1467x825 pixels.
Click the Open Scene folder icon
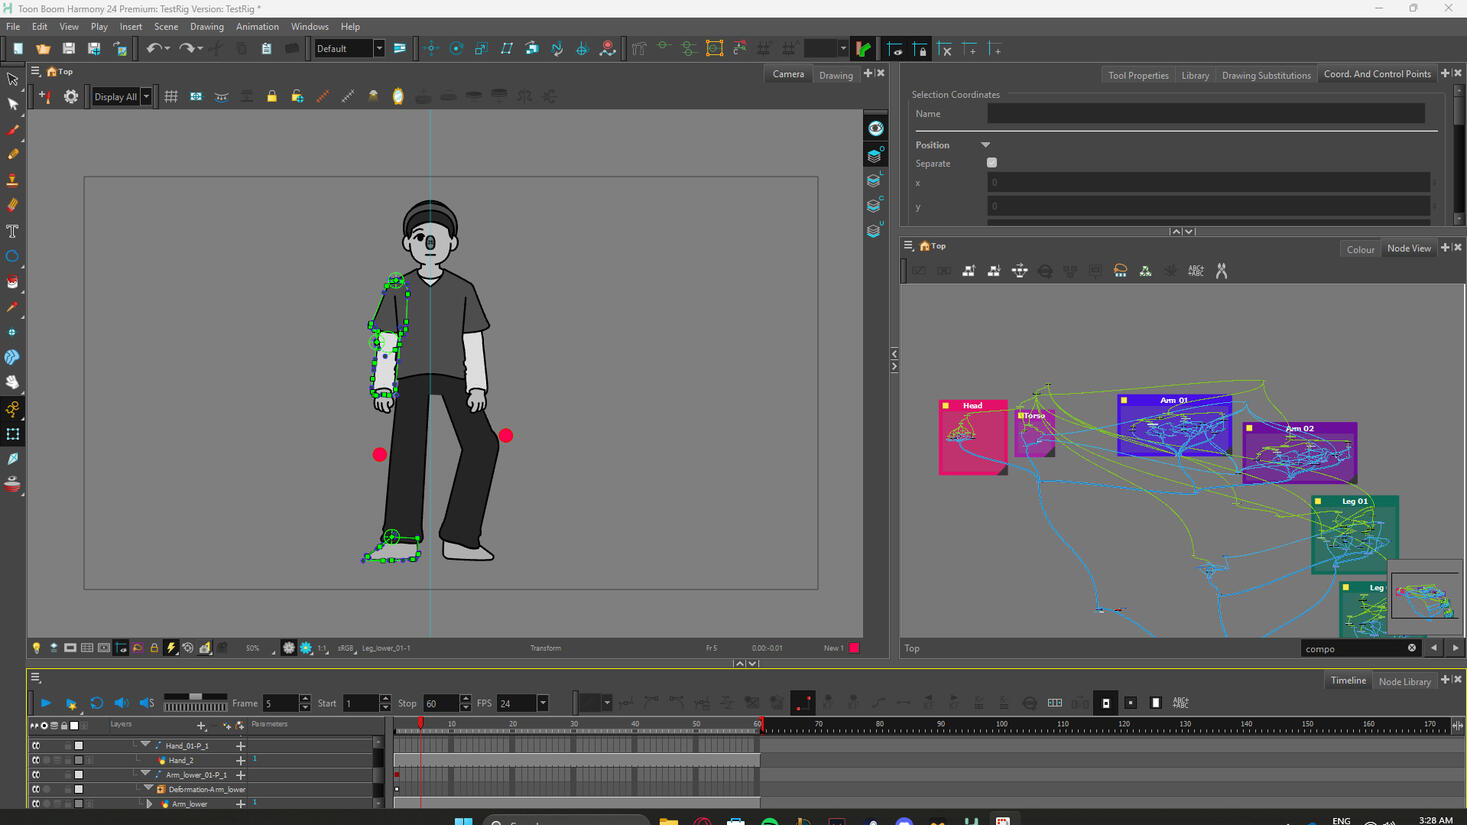(x=43, y=48)
